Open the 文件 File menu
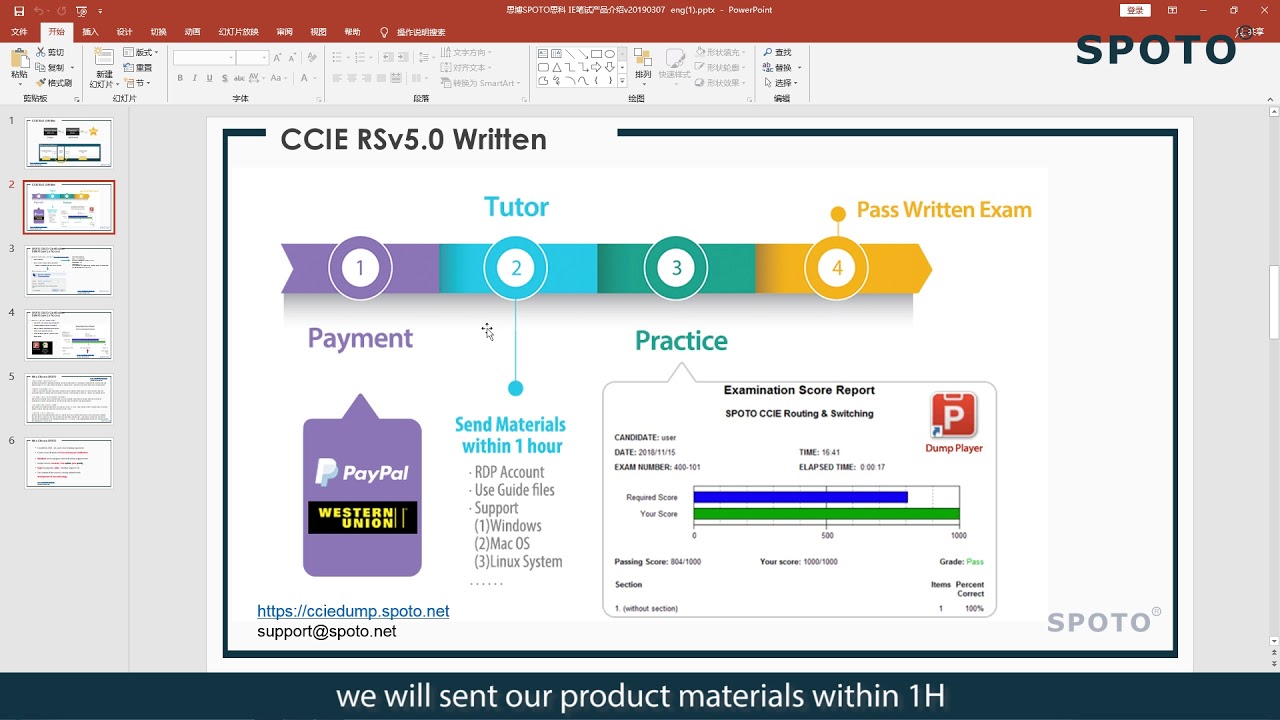 (x=19, y=32)
